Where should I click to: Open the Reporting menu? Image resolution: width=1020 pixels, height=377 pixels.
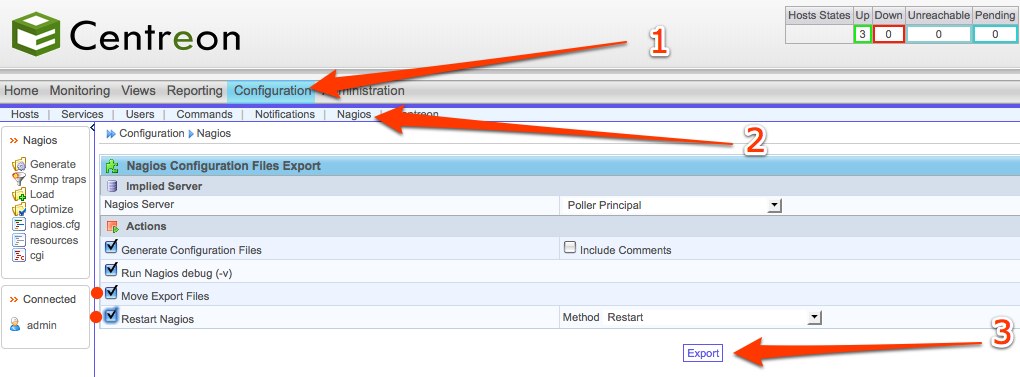click(195, 90)
